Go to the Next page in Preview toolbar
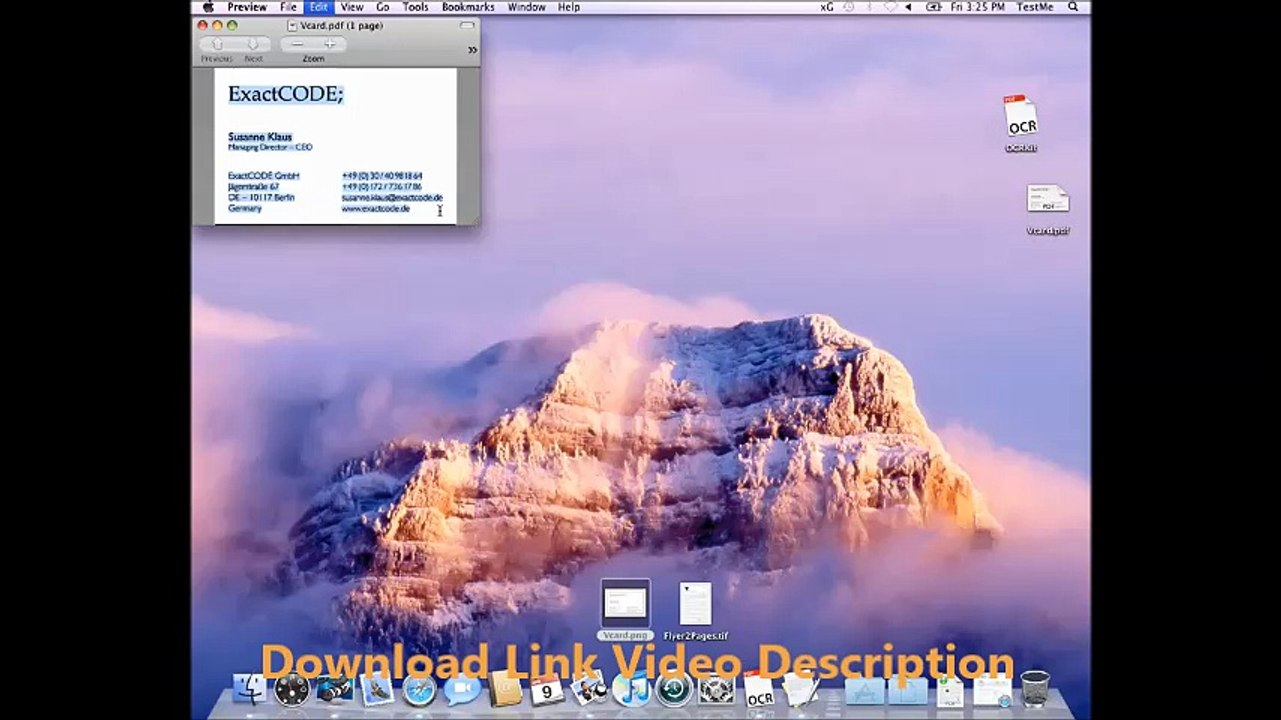The image size is (1281, 720). (253, 44)
